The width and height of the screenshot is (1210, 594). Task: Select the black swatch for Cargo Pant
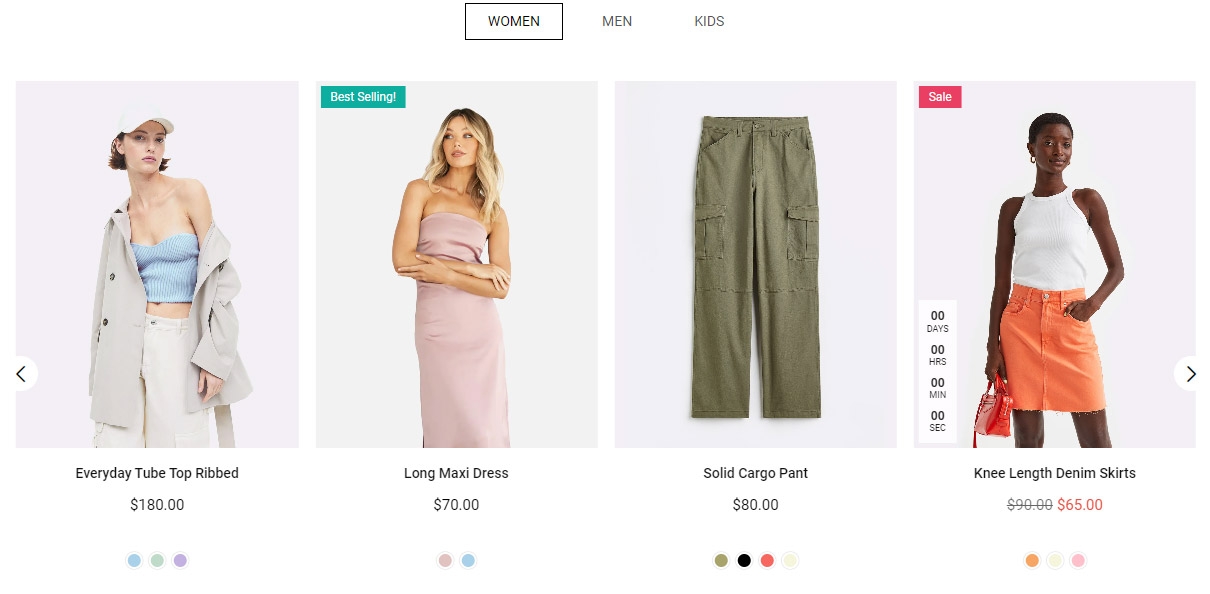(x=744, y=561)
